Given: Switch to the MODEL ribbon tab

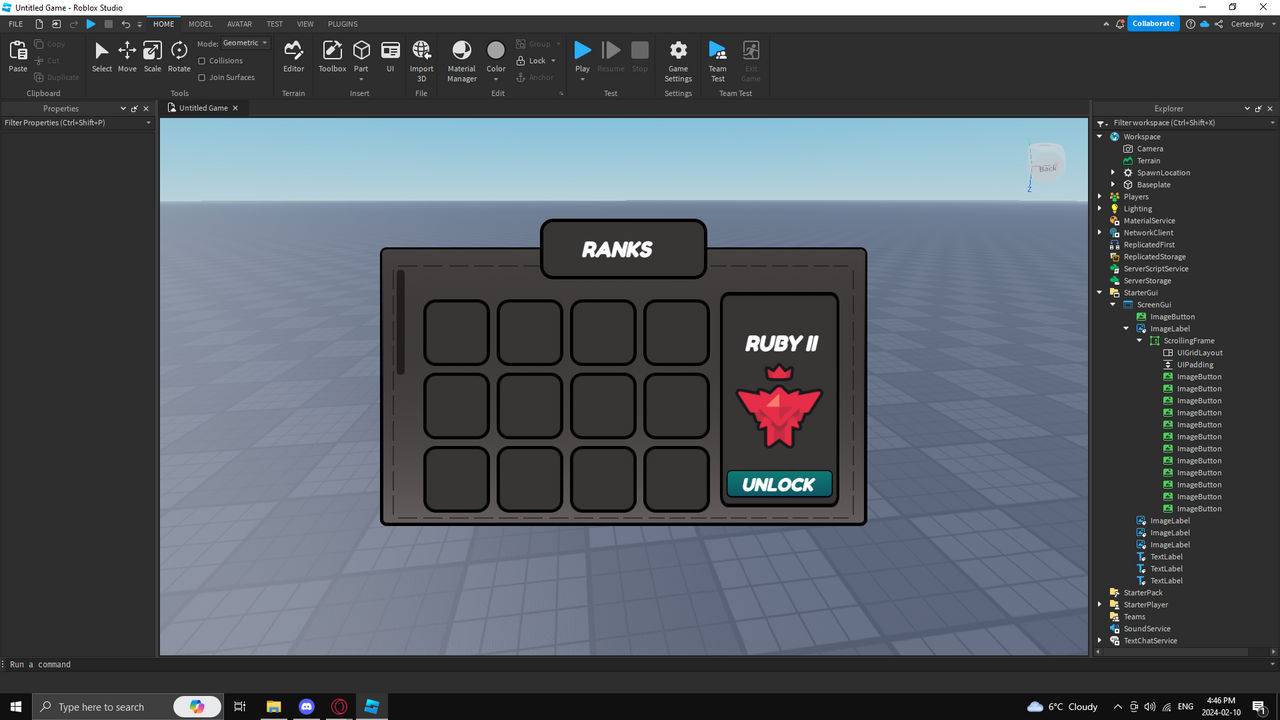Looking at the screenshot, I should pyautogui.click(x=199, y=23).
